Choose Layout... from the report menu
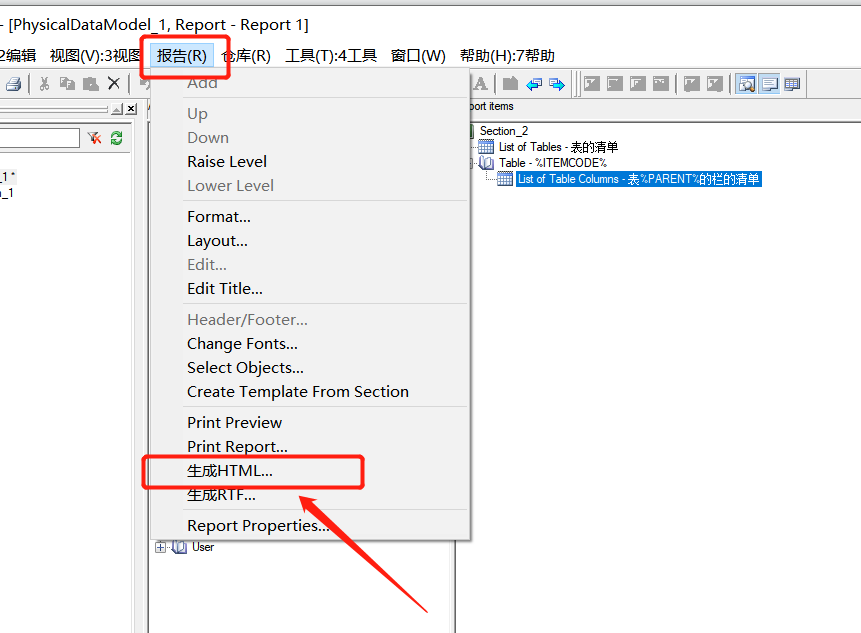 coord(310,240)
